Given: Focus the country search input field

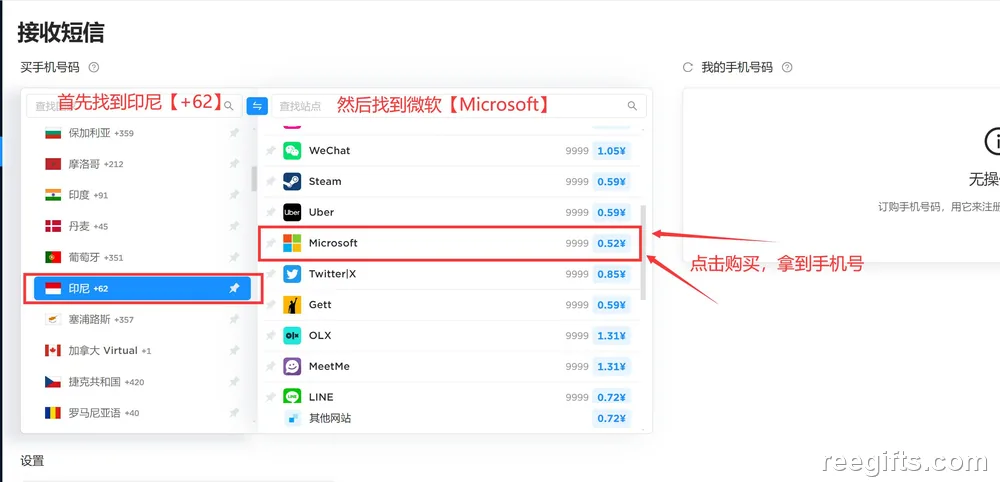Looking at the screenshot, I should coord(134,106).
